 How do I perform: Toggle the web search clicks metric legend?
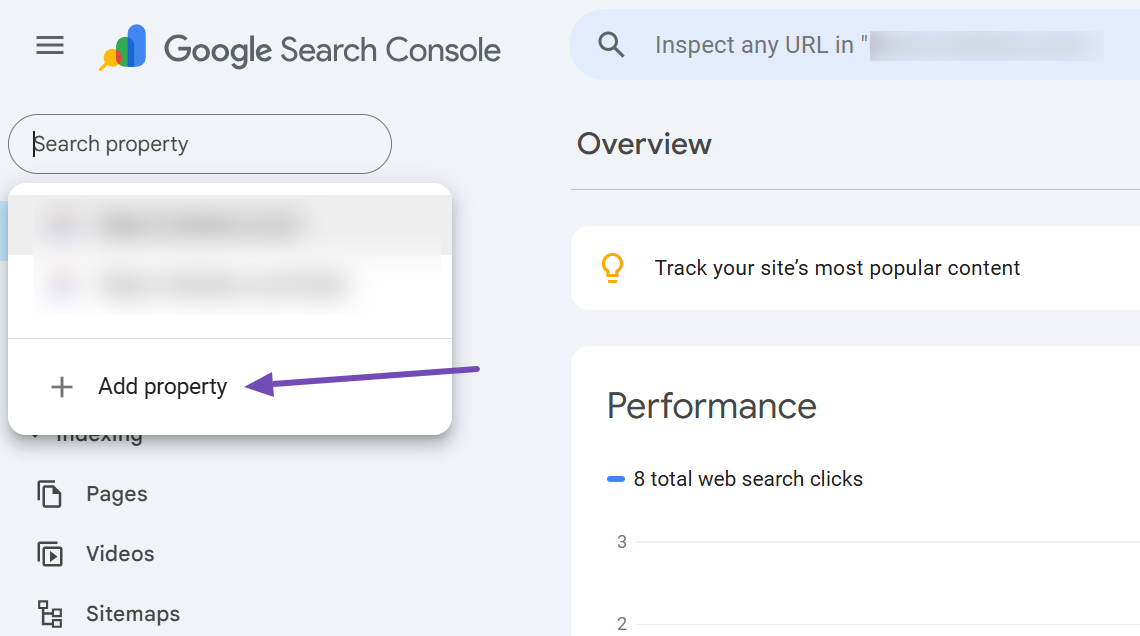pyautogui.click(x=618, y=479)
